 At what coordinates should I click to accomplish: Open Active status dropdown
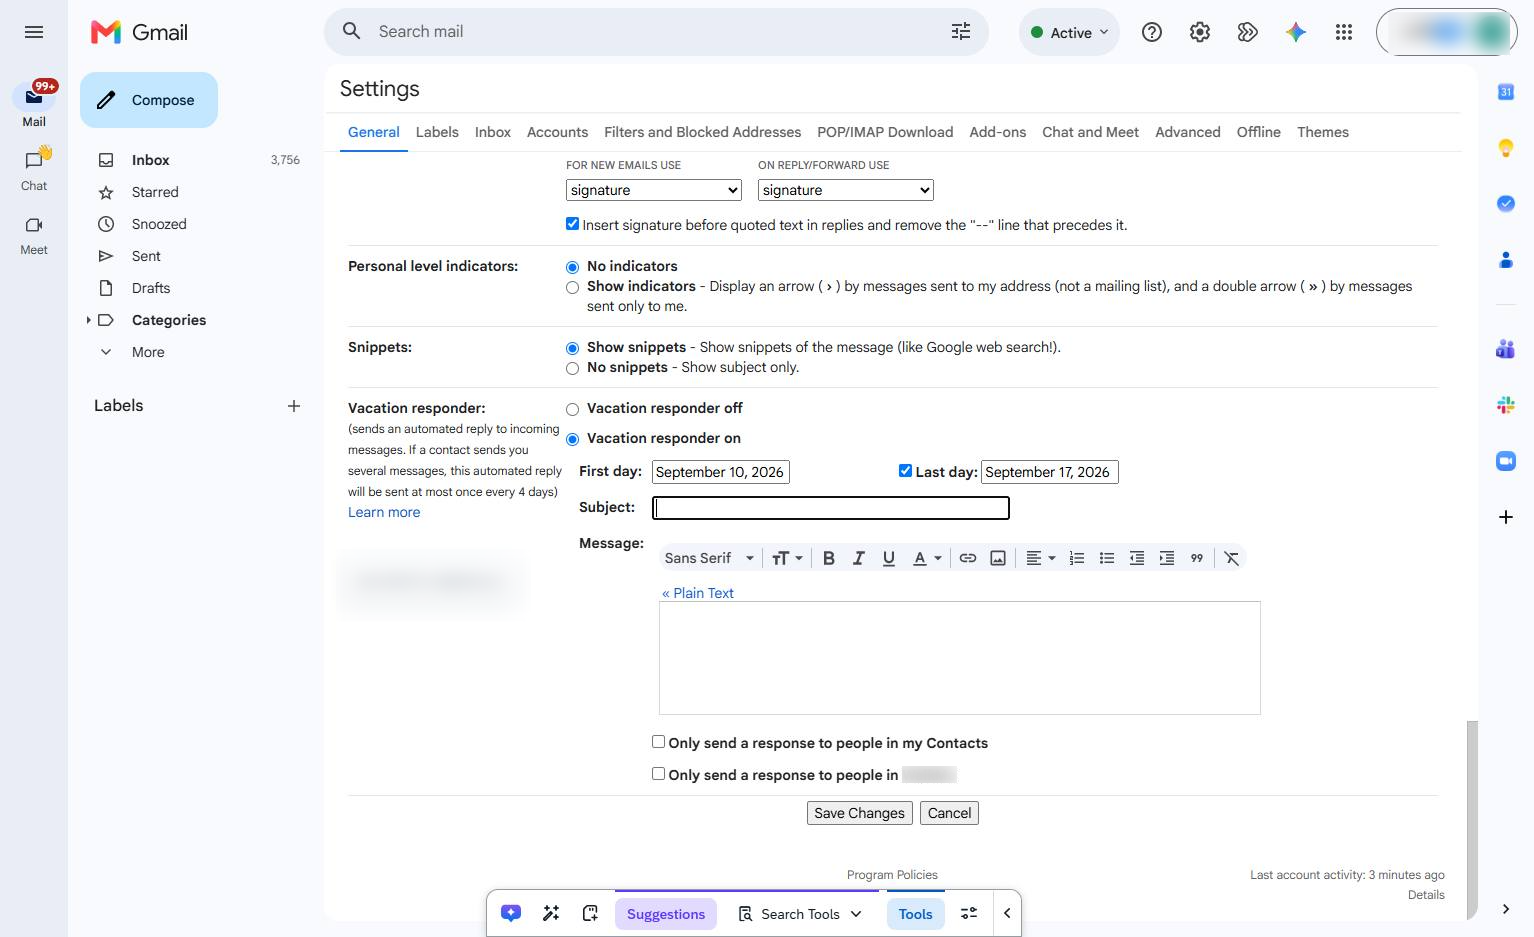pos(1069,32)
